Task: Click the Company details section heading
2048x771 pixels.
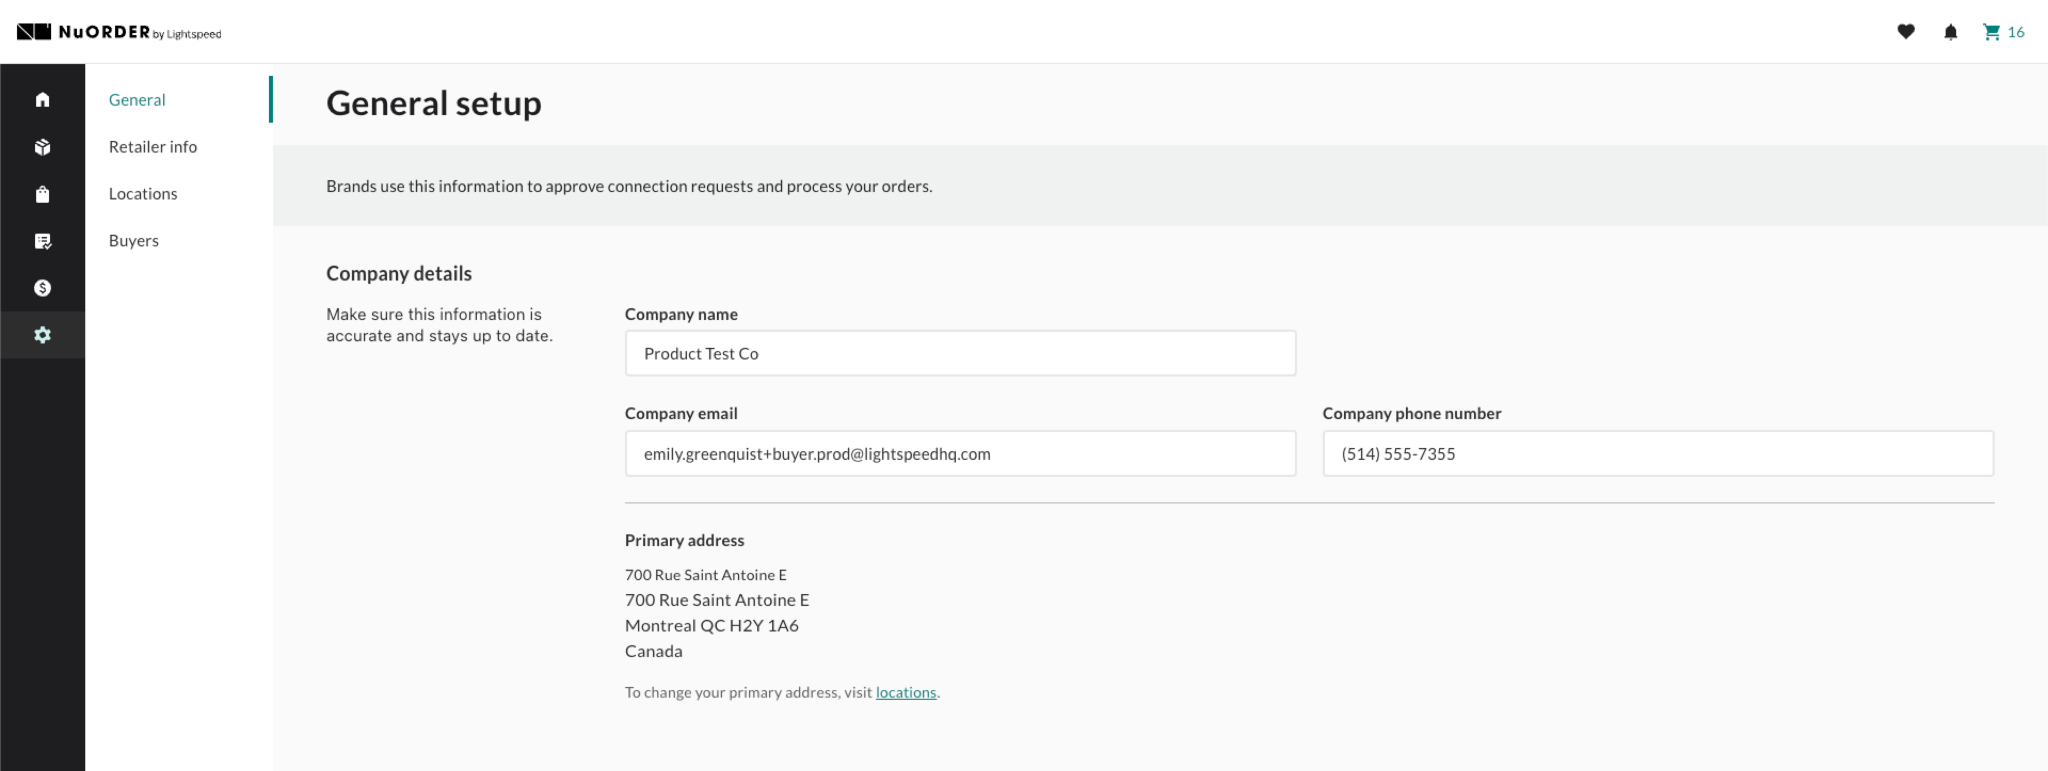Action: point(399,274)
